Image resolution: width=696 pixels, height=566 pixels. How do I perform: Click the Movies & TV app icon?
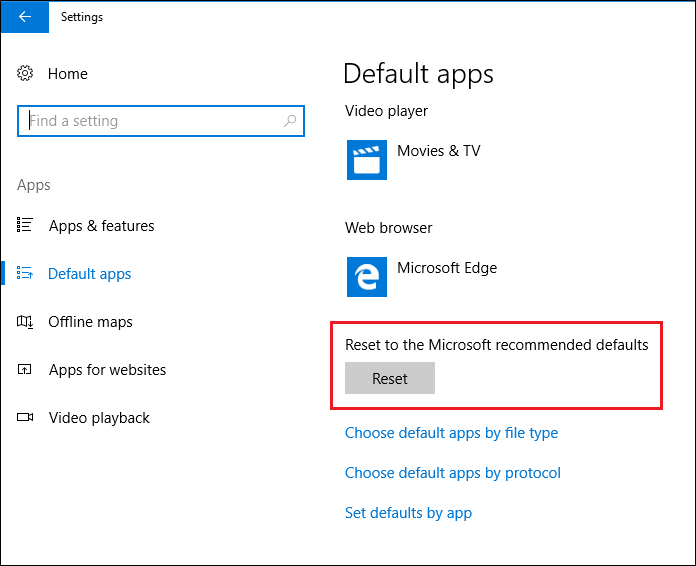point(367,160)
